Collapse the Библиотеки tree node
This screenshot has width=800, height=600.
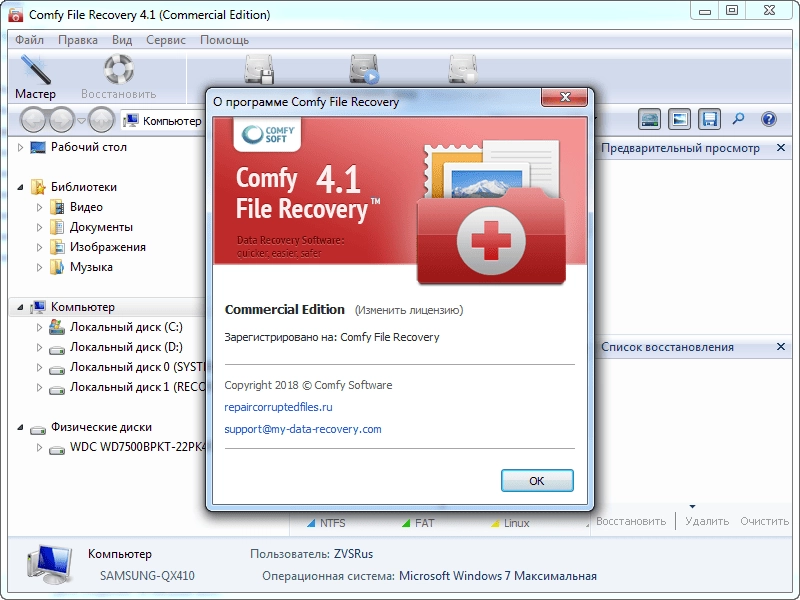[20, 188]
